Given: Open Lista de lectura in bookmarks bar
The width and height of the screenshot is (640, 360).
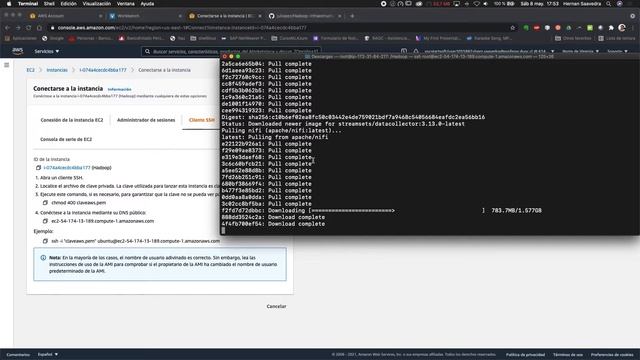Looking at the screenshot, I should click(617, 38).
